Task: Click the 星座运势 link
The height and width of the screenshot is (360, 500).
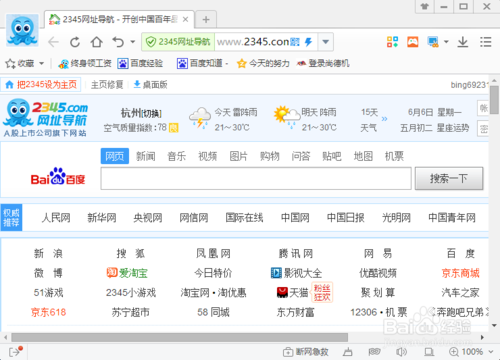Action: coord(453,128)
